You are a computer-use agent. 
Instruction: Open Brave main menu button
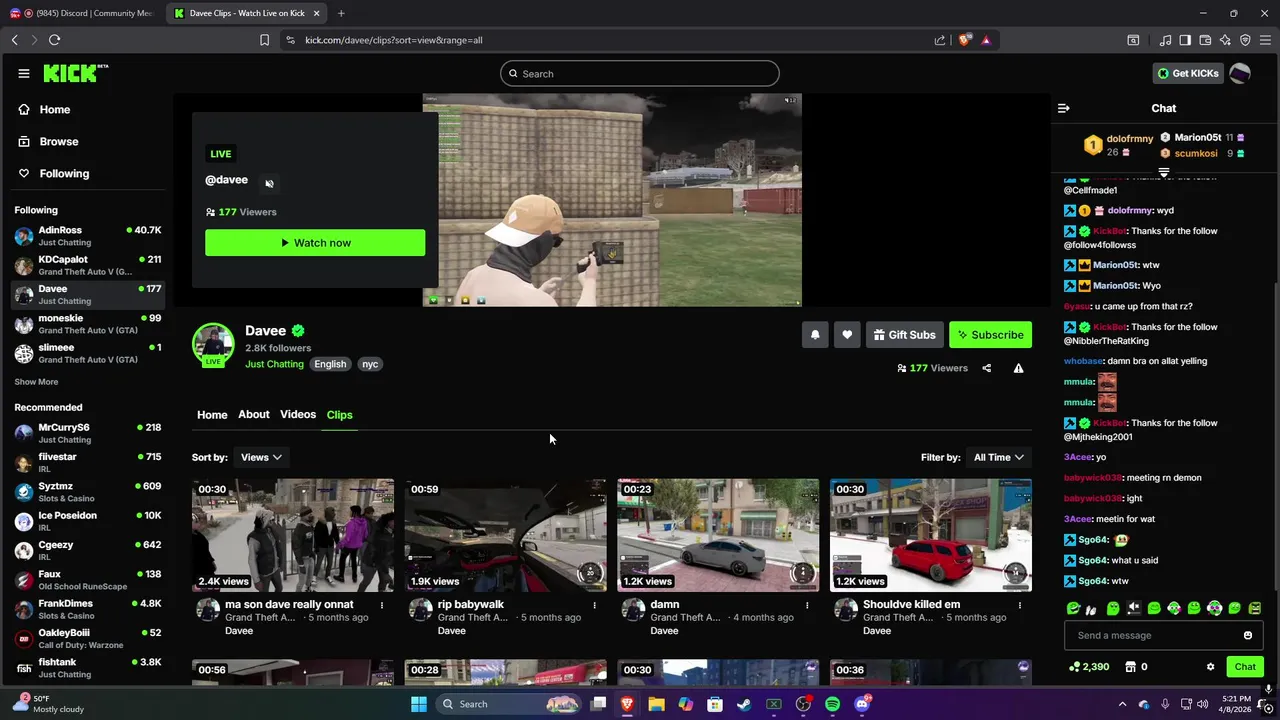[x=1265, y=40]
